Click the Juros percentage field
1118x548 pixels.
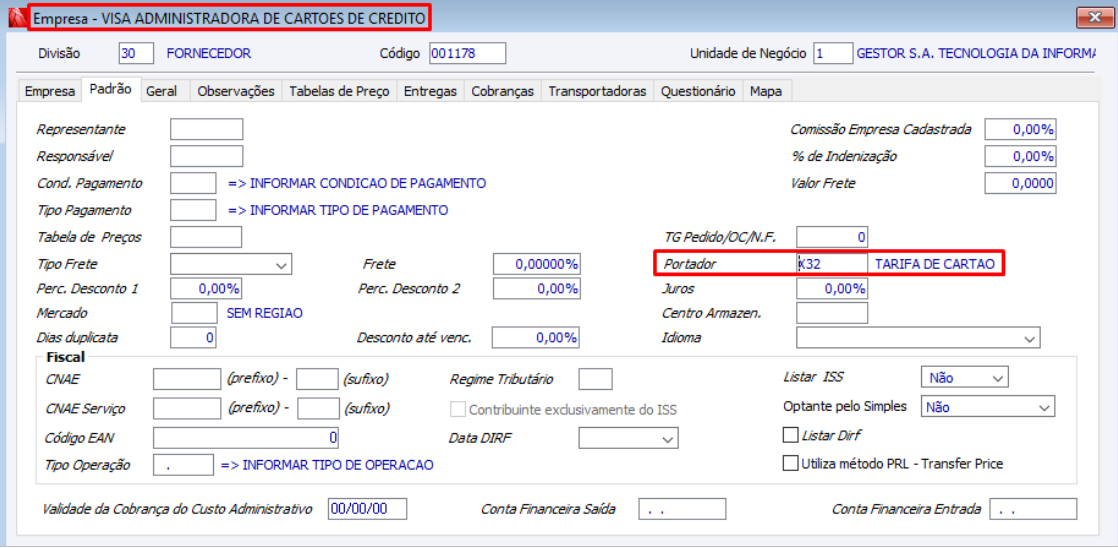pyautogui.click(x=832, y=289)
